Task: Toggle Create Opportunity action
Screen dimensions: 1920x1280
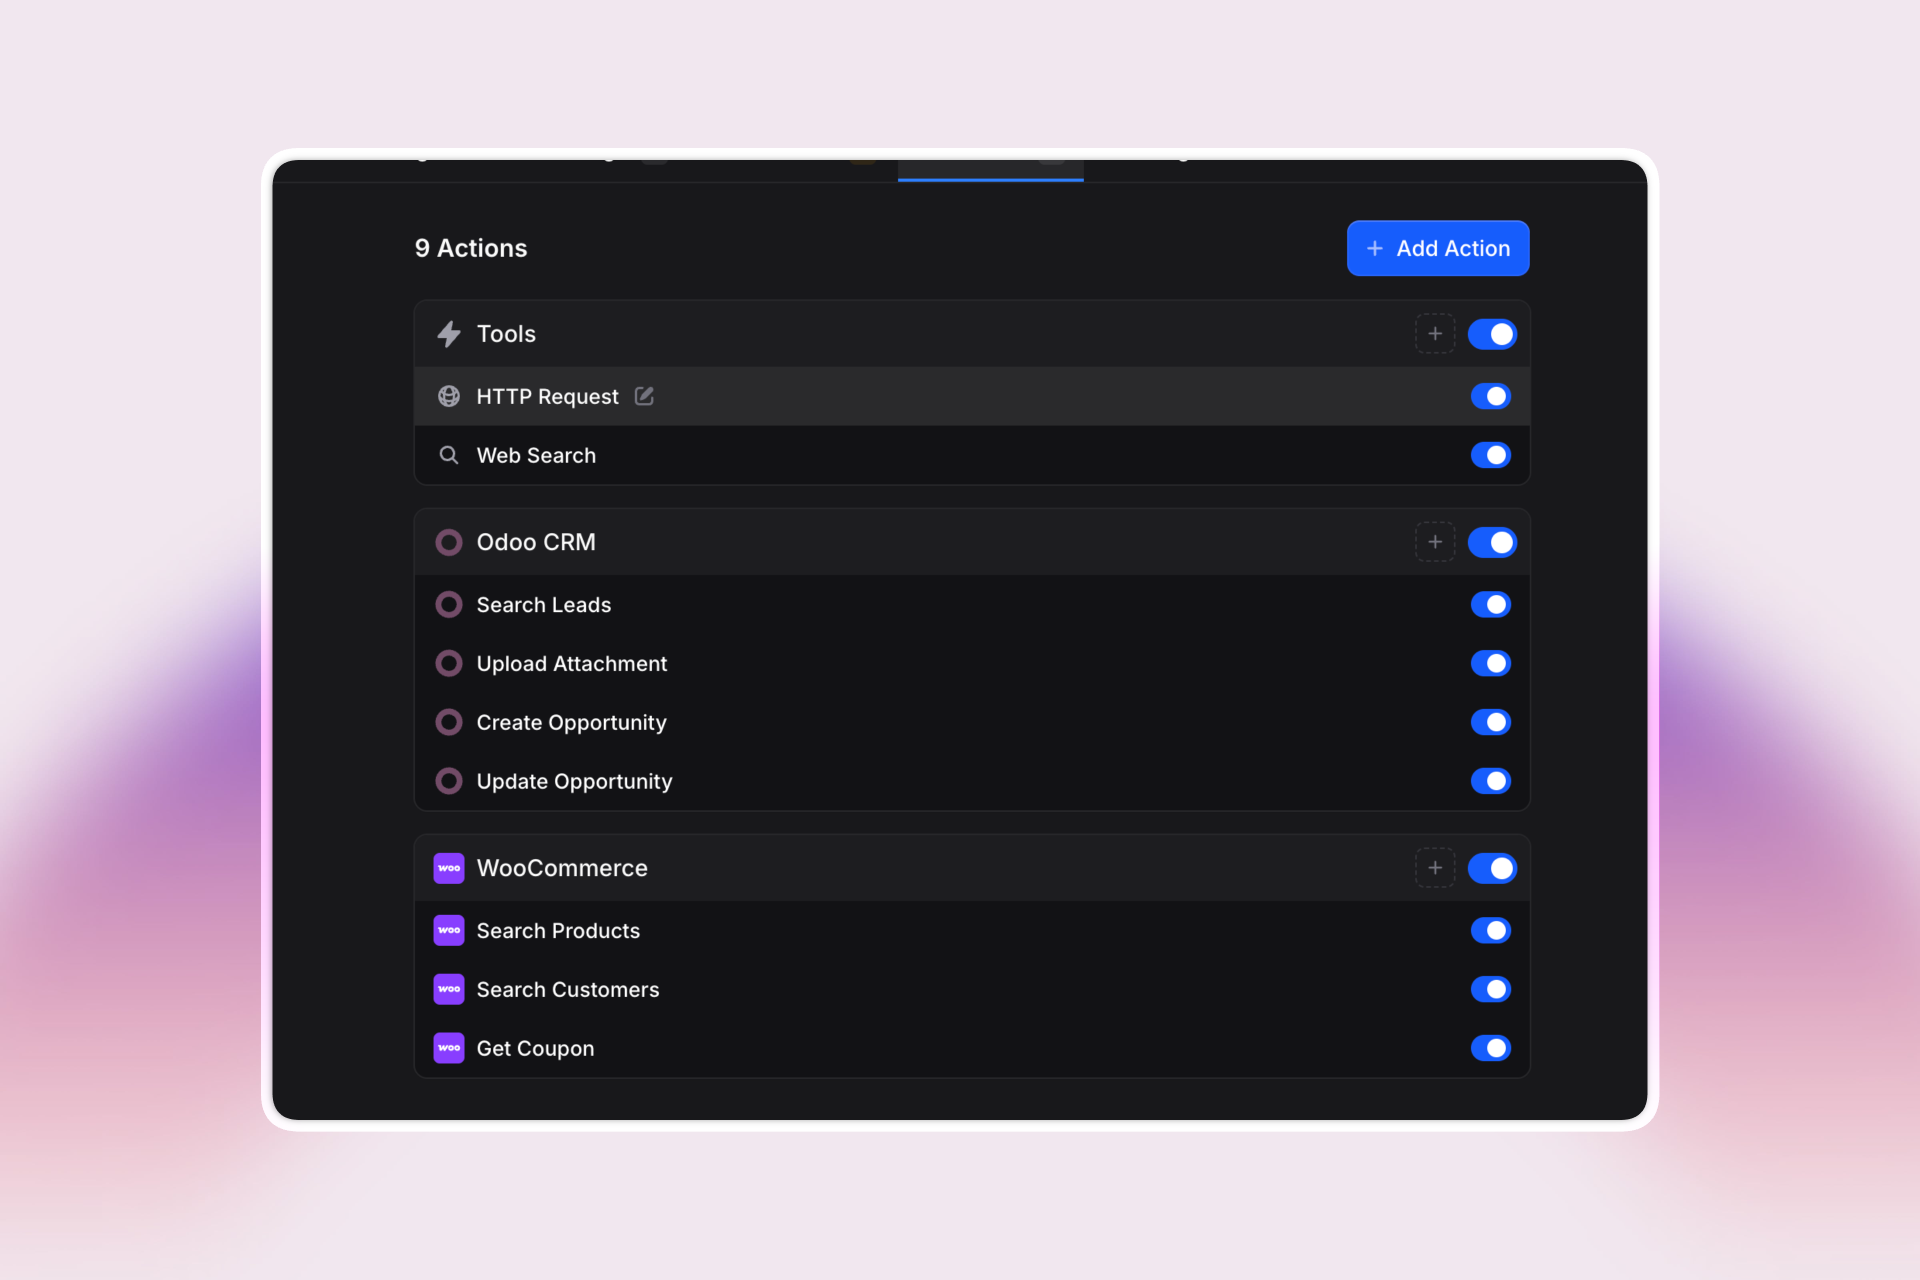Action: point(1490,722)
